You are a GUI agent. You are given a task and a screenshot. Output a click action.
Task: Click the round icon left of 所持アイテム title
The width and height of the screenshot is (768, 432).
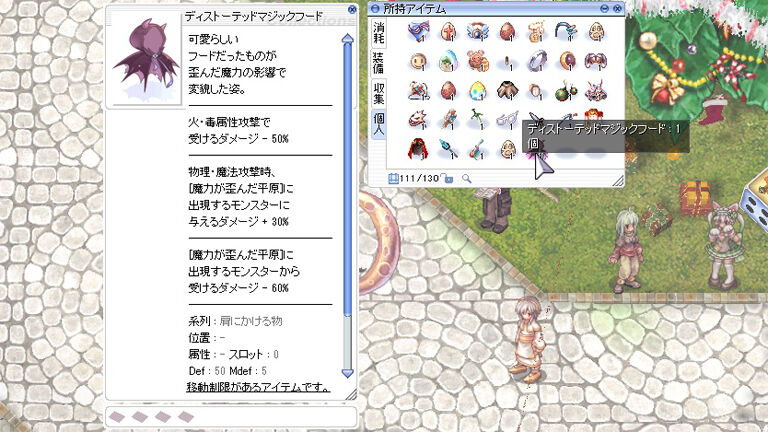[x=376, y=8]
